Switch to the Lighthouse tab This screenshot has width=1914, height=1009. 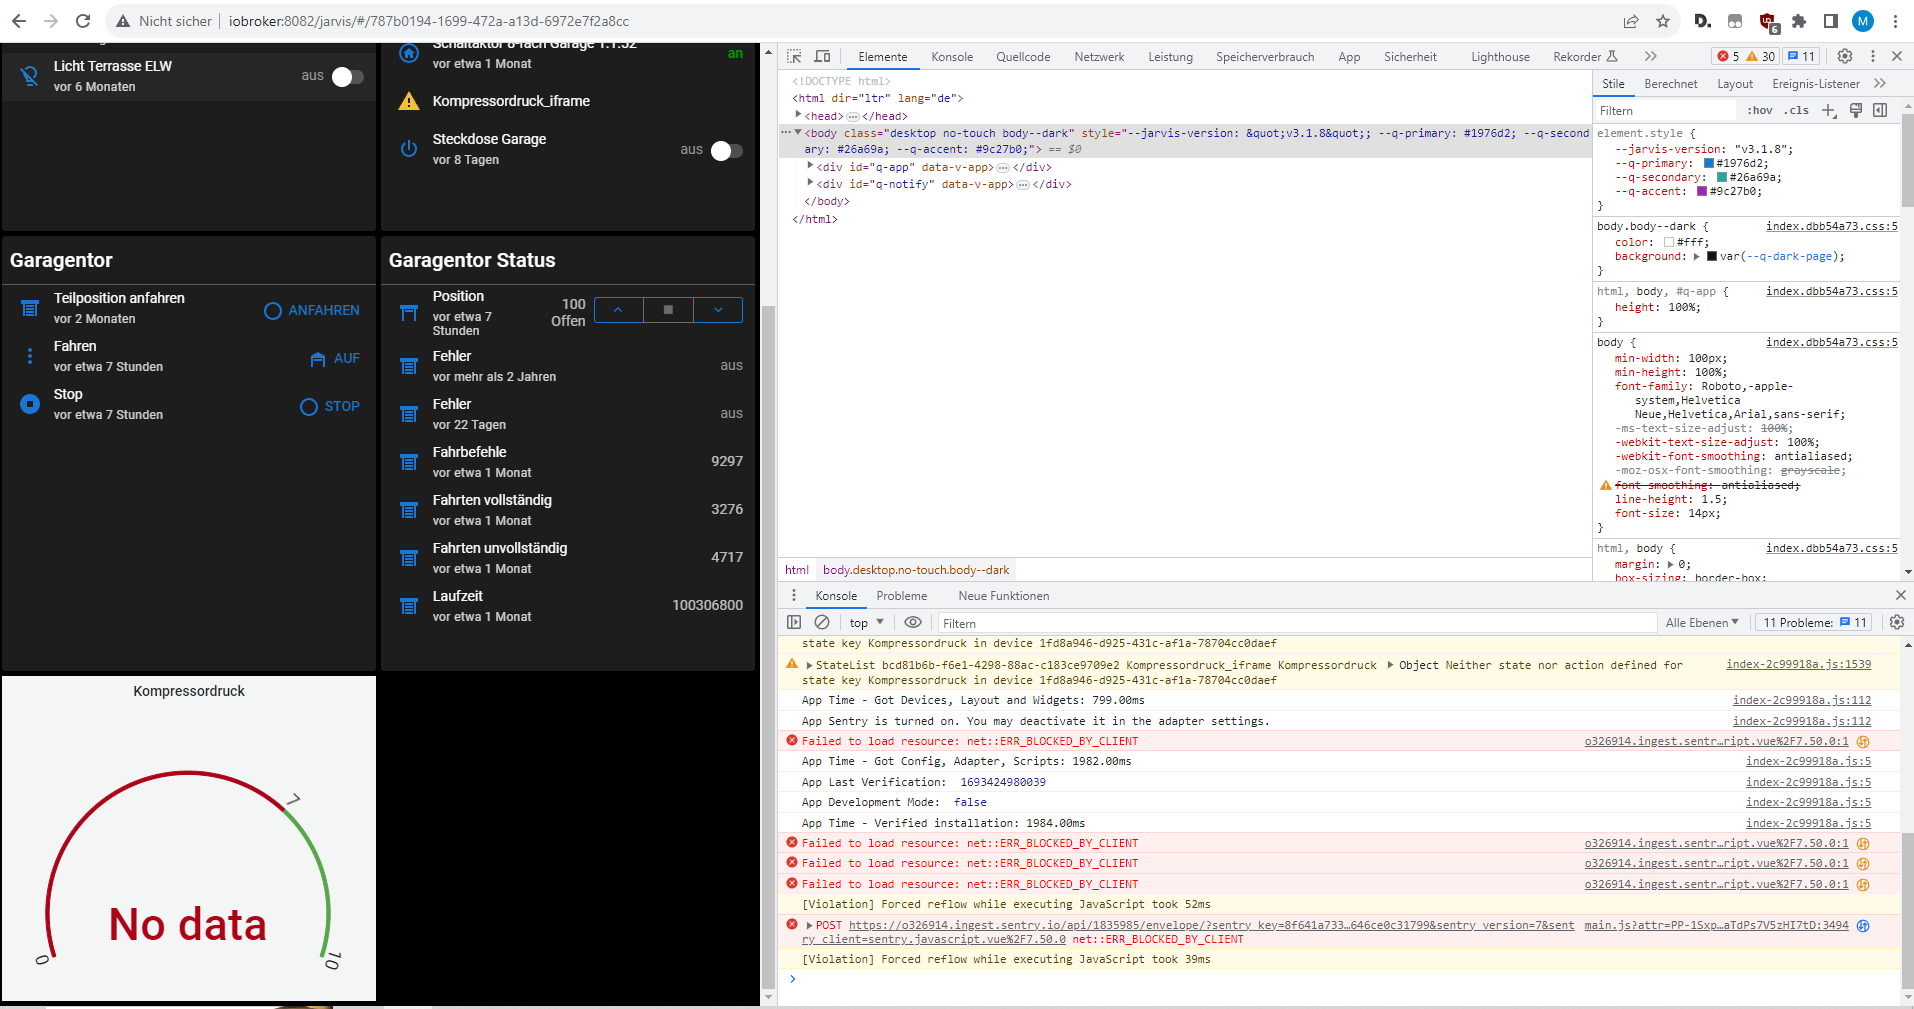(1500, 57)
